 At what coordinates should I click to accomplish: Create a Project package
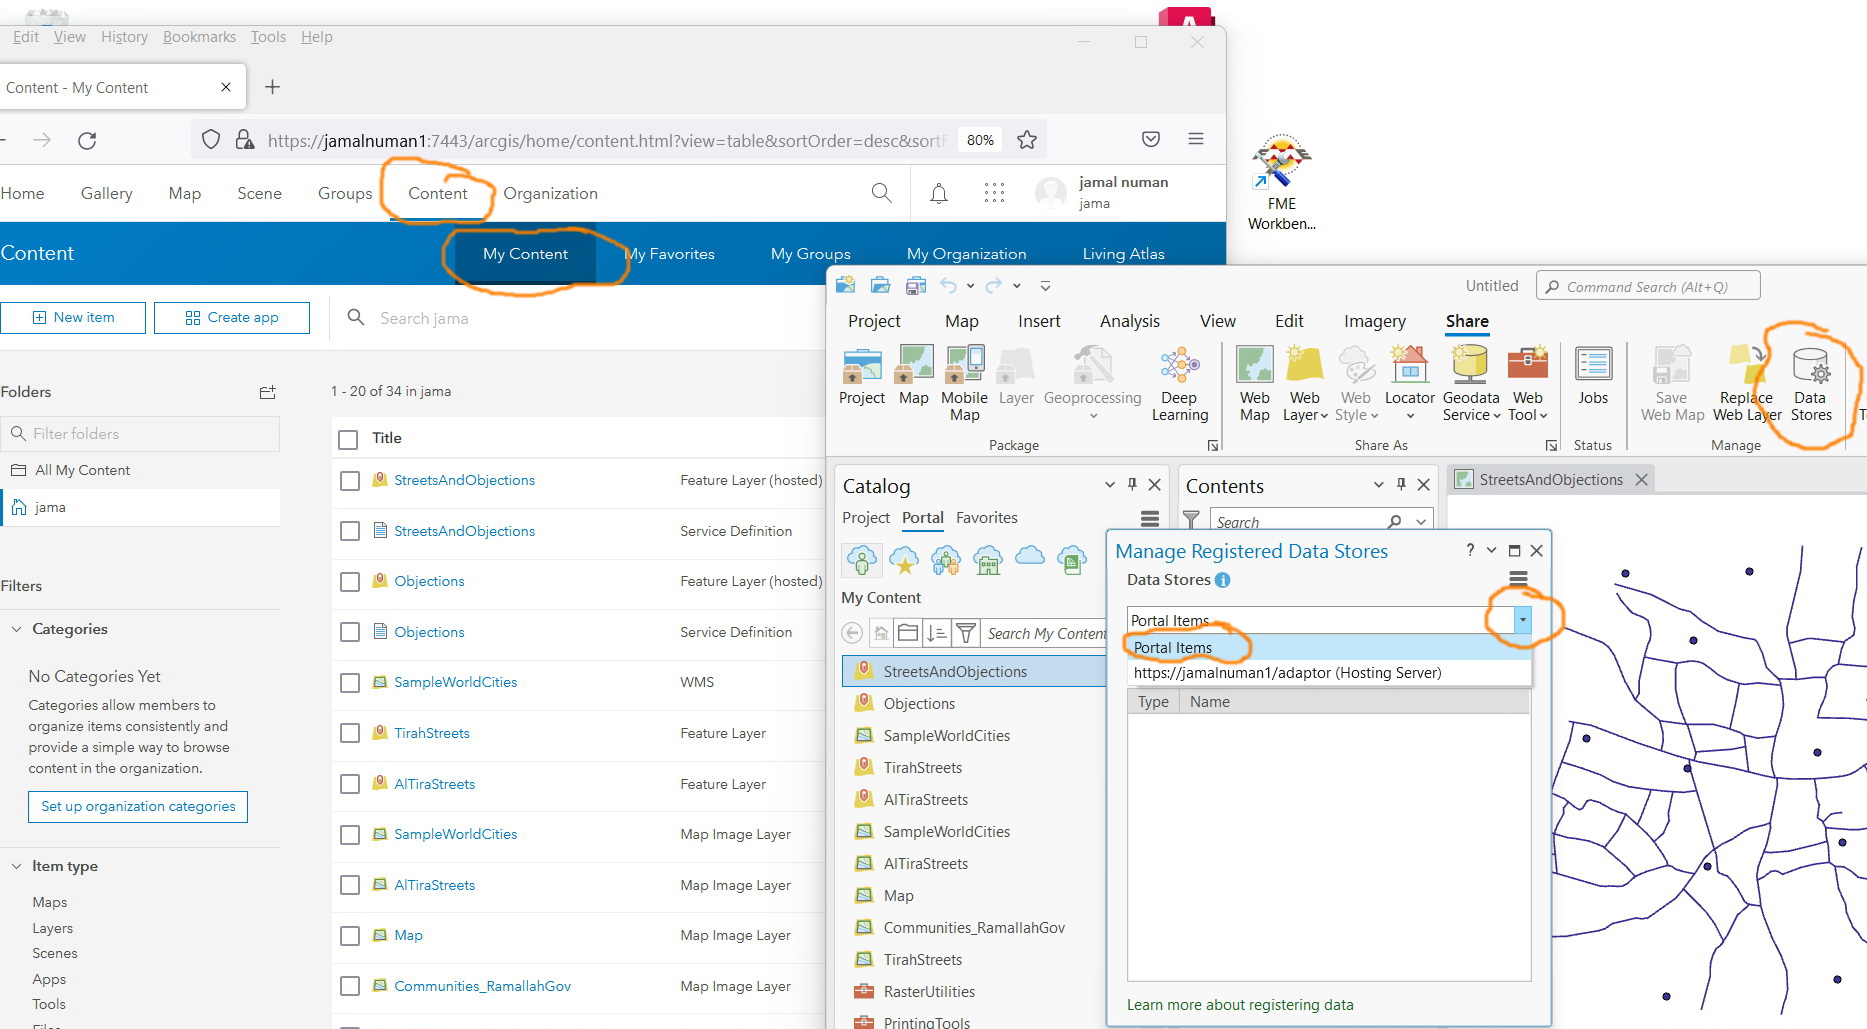point(862,377)
